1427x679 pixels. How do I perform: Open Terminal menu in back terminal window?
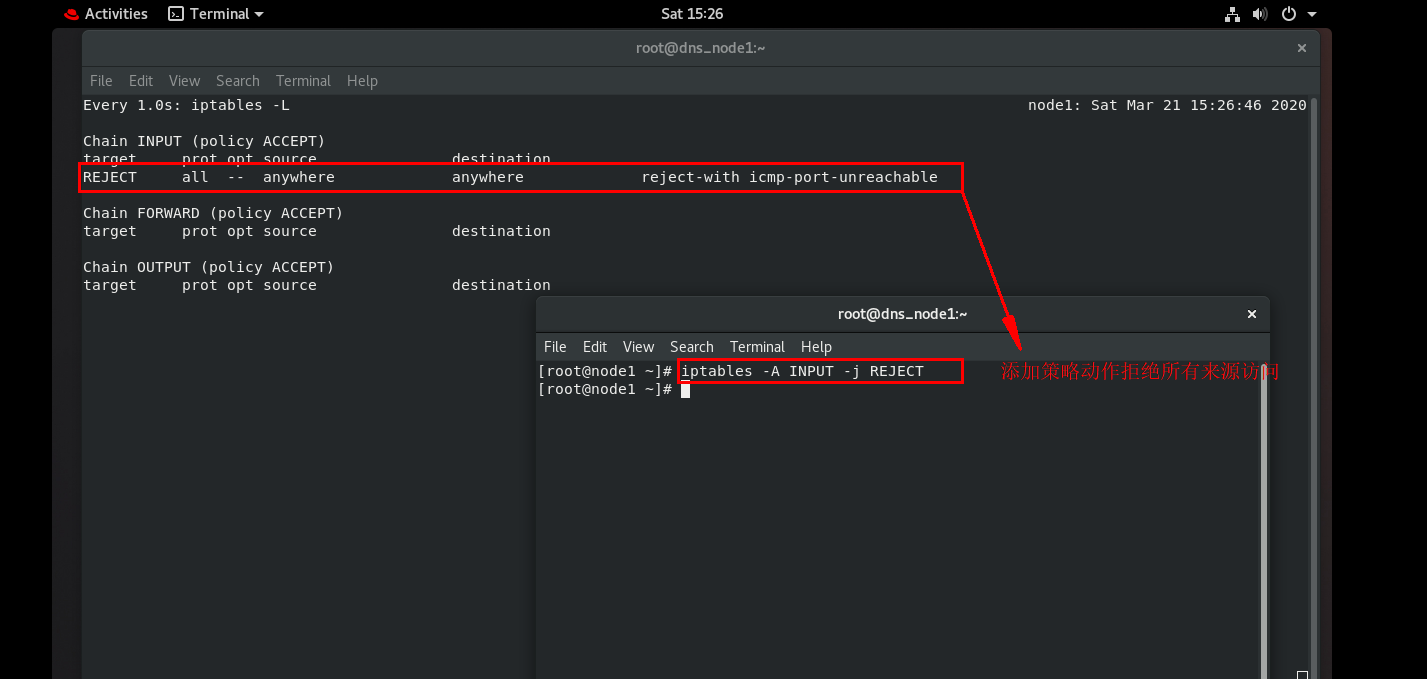[303, 81]
